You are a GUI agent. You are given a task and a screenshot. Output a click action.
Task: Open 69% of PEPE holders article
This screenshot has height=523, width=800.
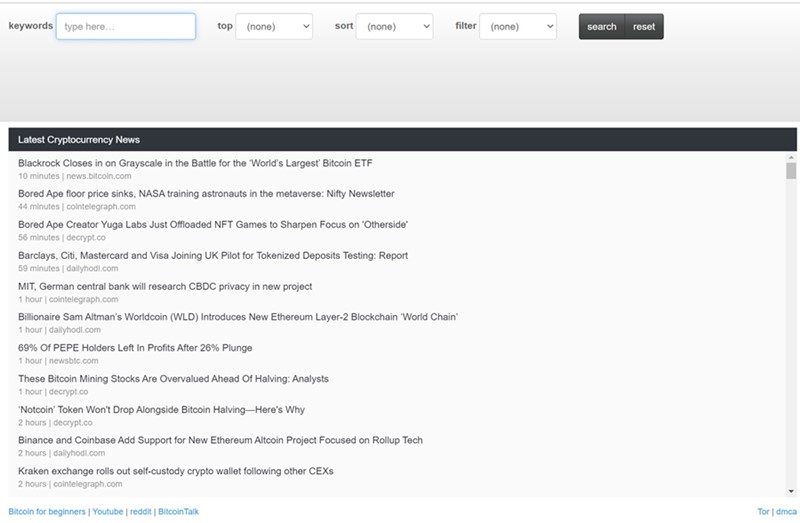coord(135,348)
